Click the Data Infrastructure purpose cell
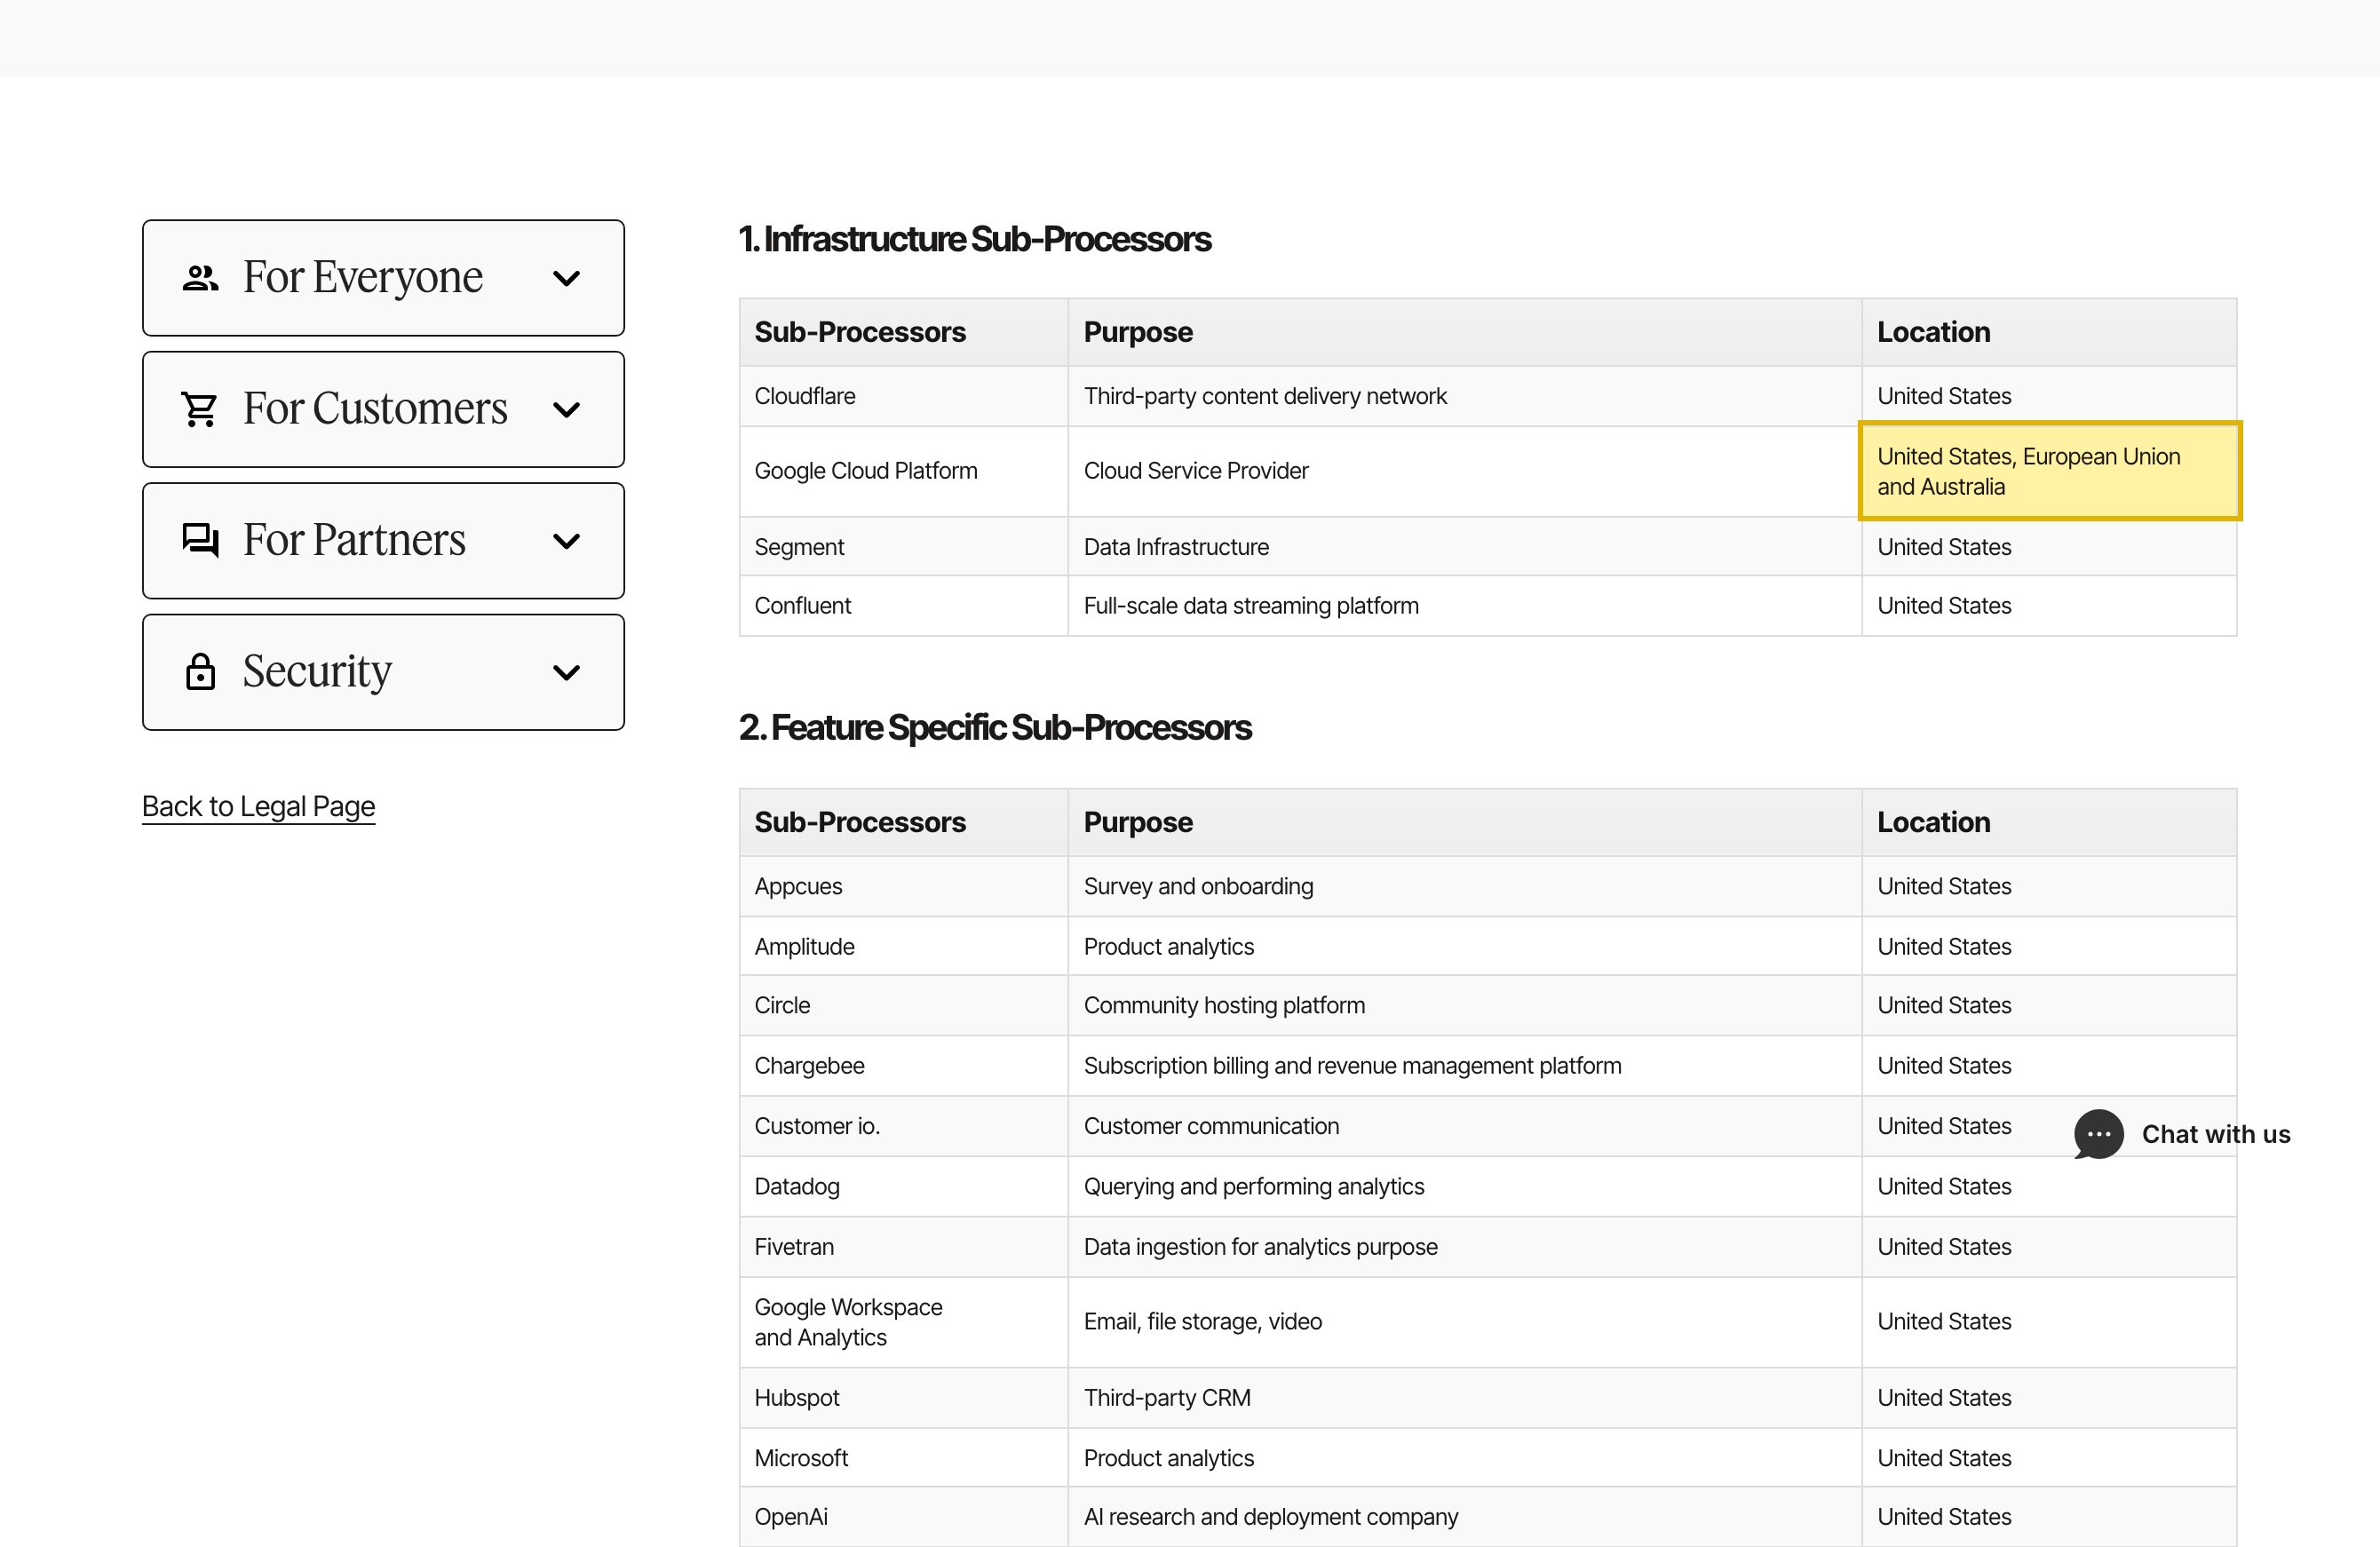Image resolution: width=2380 pixels, height=1547 pixels. click(x=1465, y=547)
